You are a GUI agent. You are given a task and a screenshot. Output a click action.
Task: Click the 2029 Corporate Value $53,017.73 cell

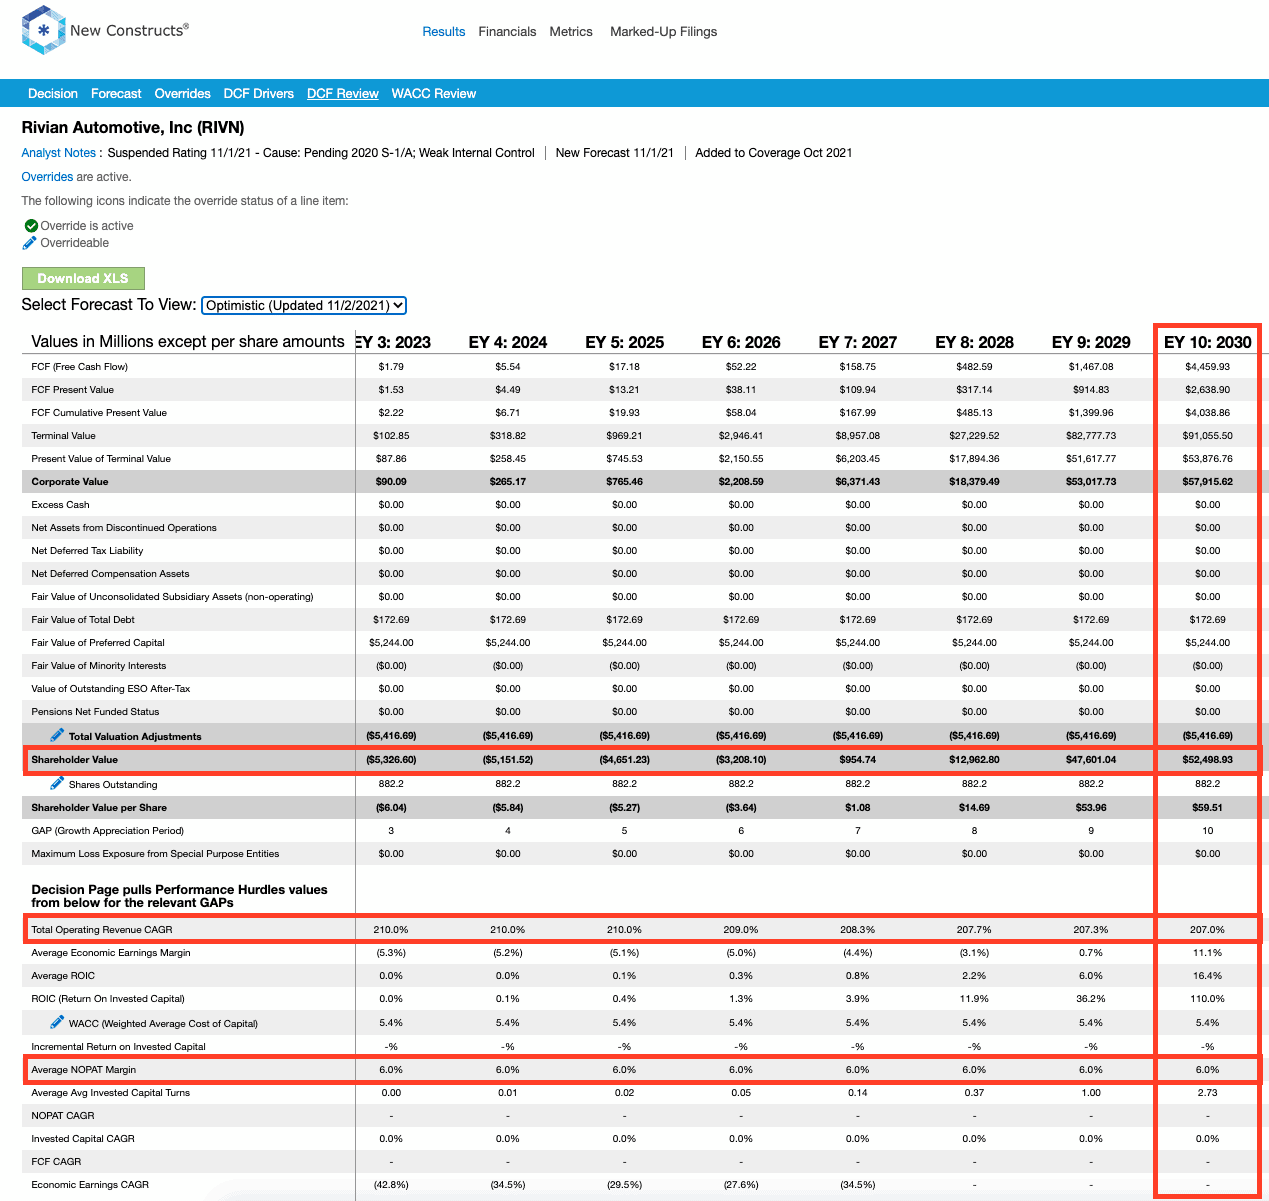[1091, 482]
